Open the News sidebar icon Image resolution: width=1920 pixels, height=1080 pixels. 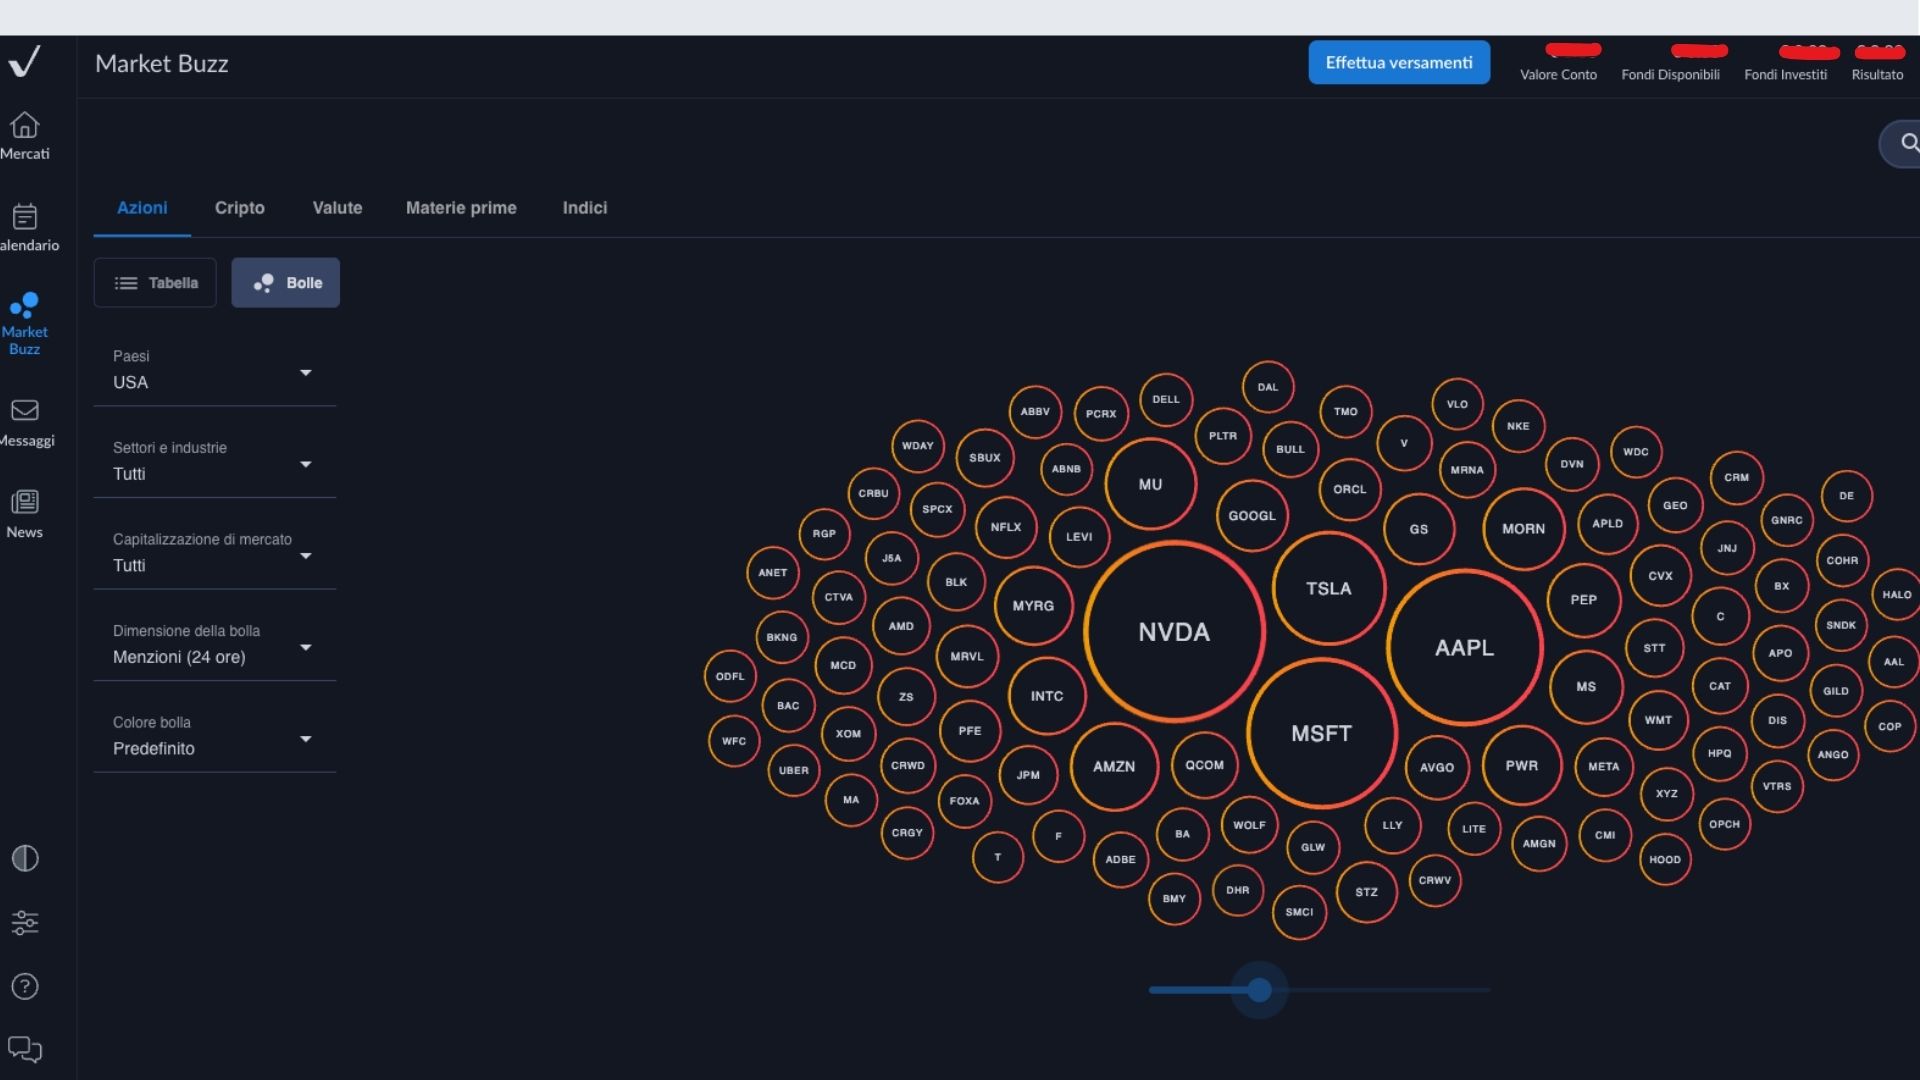[x=24, y=501]
